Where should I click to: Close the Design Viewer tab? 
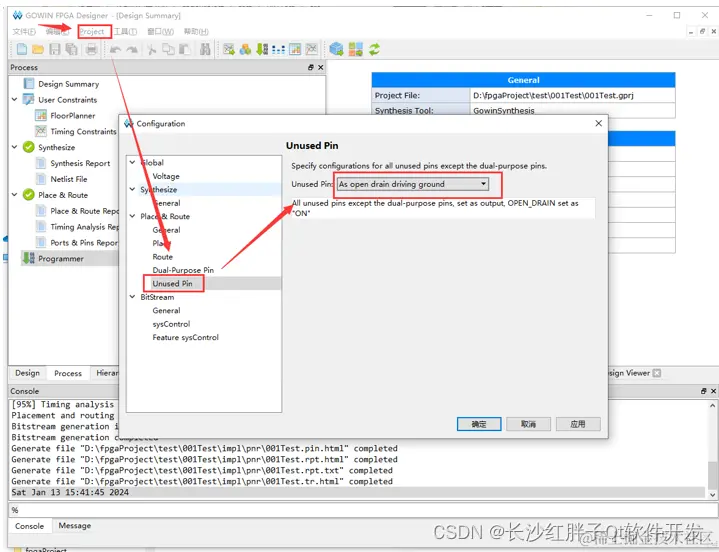click(657, 373)
